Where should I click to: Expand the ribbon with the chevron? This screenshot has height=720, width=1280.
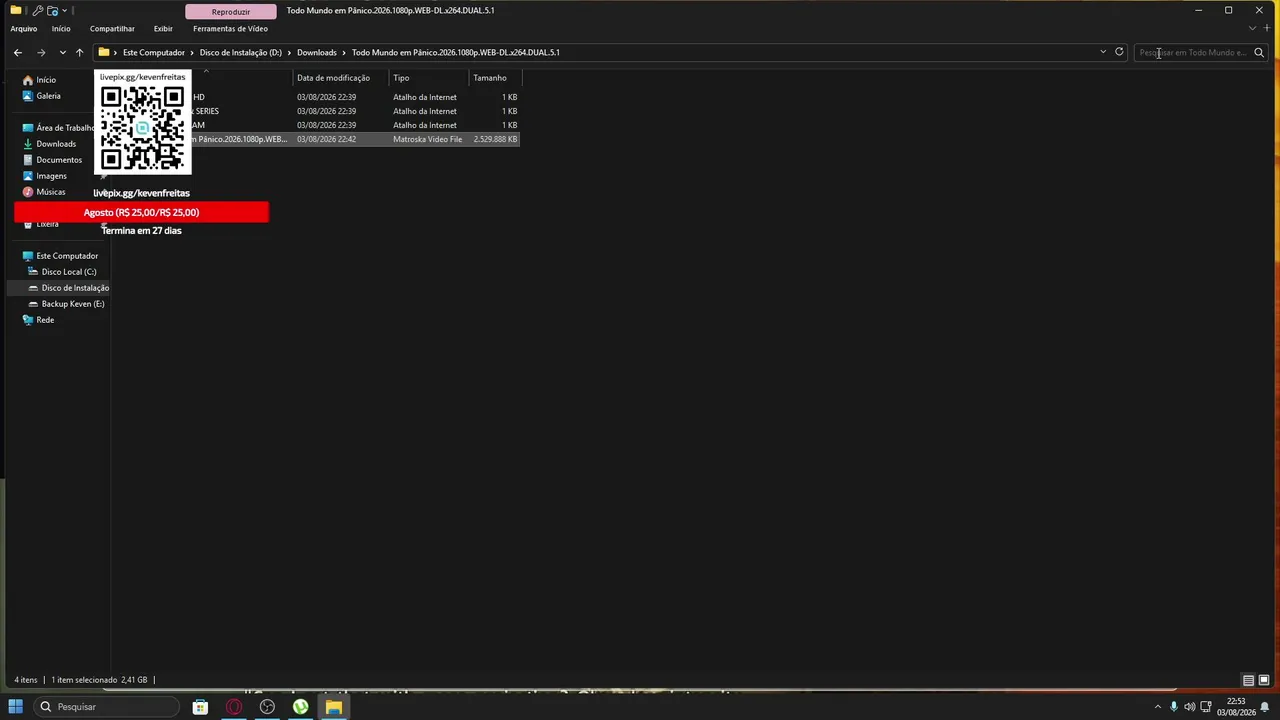pos(1252,28)
